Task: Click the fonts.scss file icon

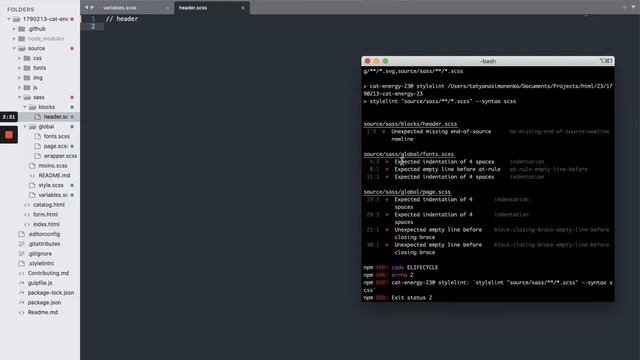Action: click(x=38, y=136)
